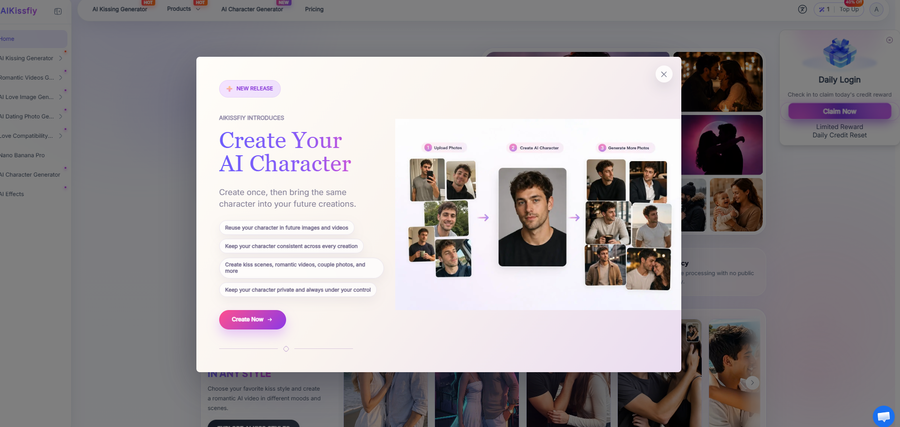Expand AI Love Image Generator sidebar chevron
Viewport: 900px width, 427px height.
[x=60, y=97]
